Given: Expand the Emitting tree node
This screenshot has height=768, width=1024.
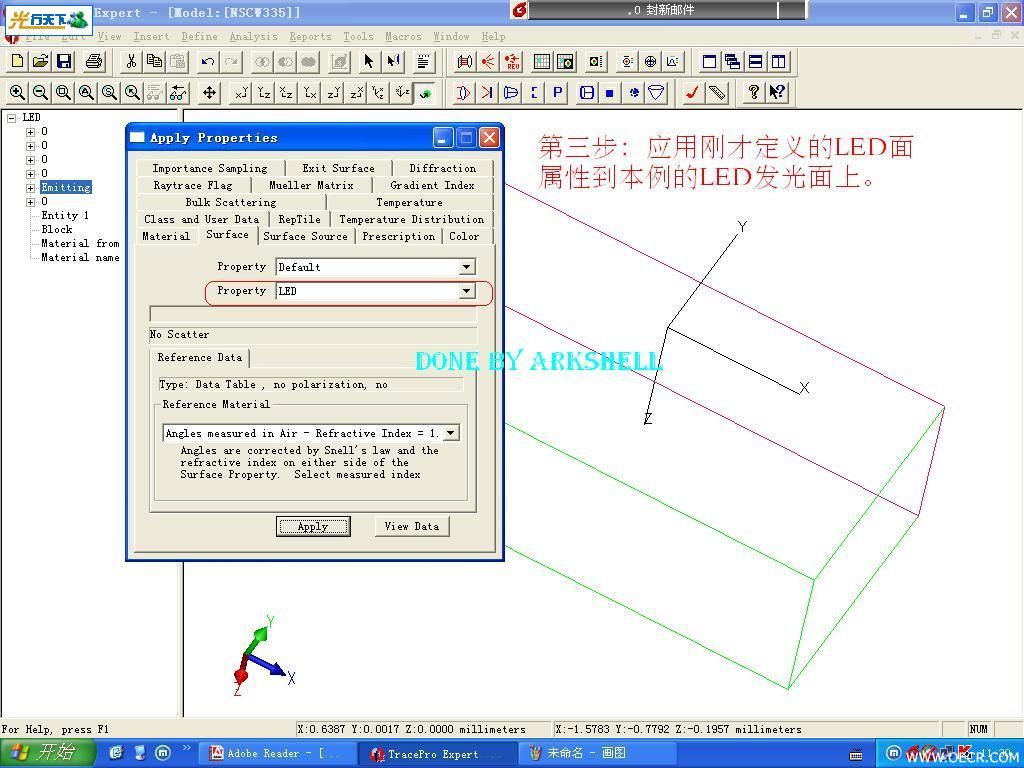Looking at the screenshot, I should (x=30, y=188).
